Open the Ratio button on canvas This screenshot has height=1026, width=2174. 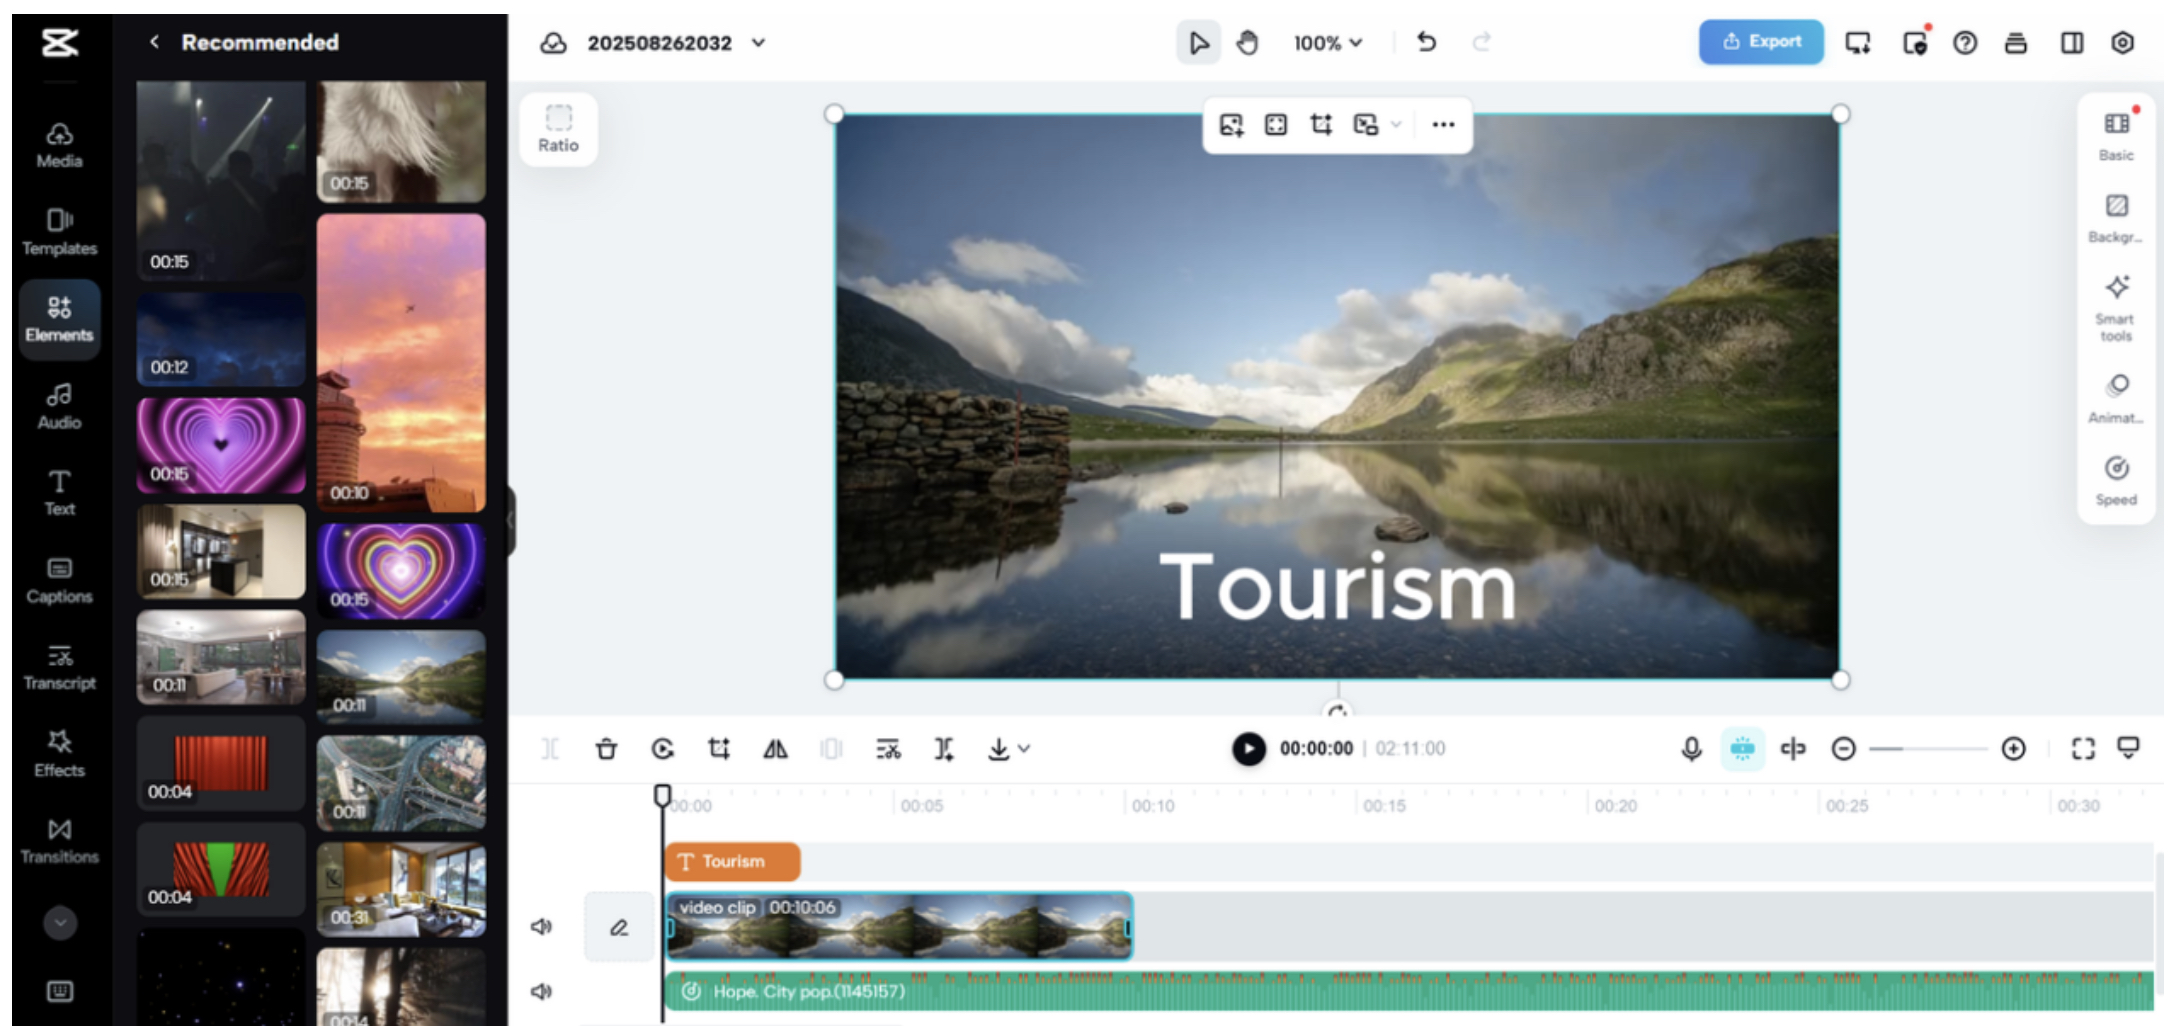pyautogui.click(x=558, y=129)
